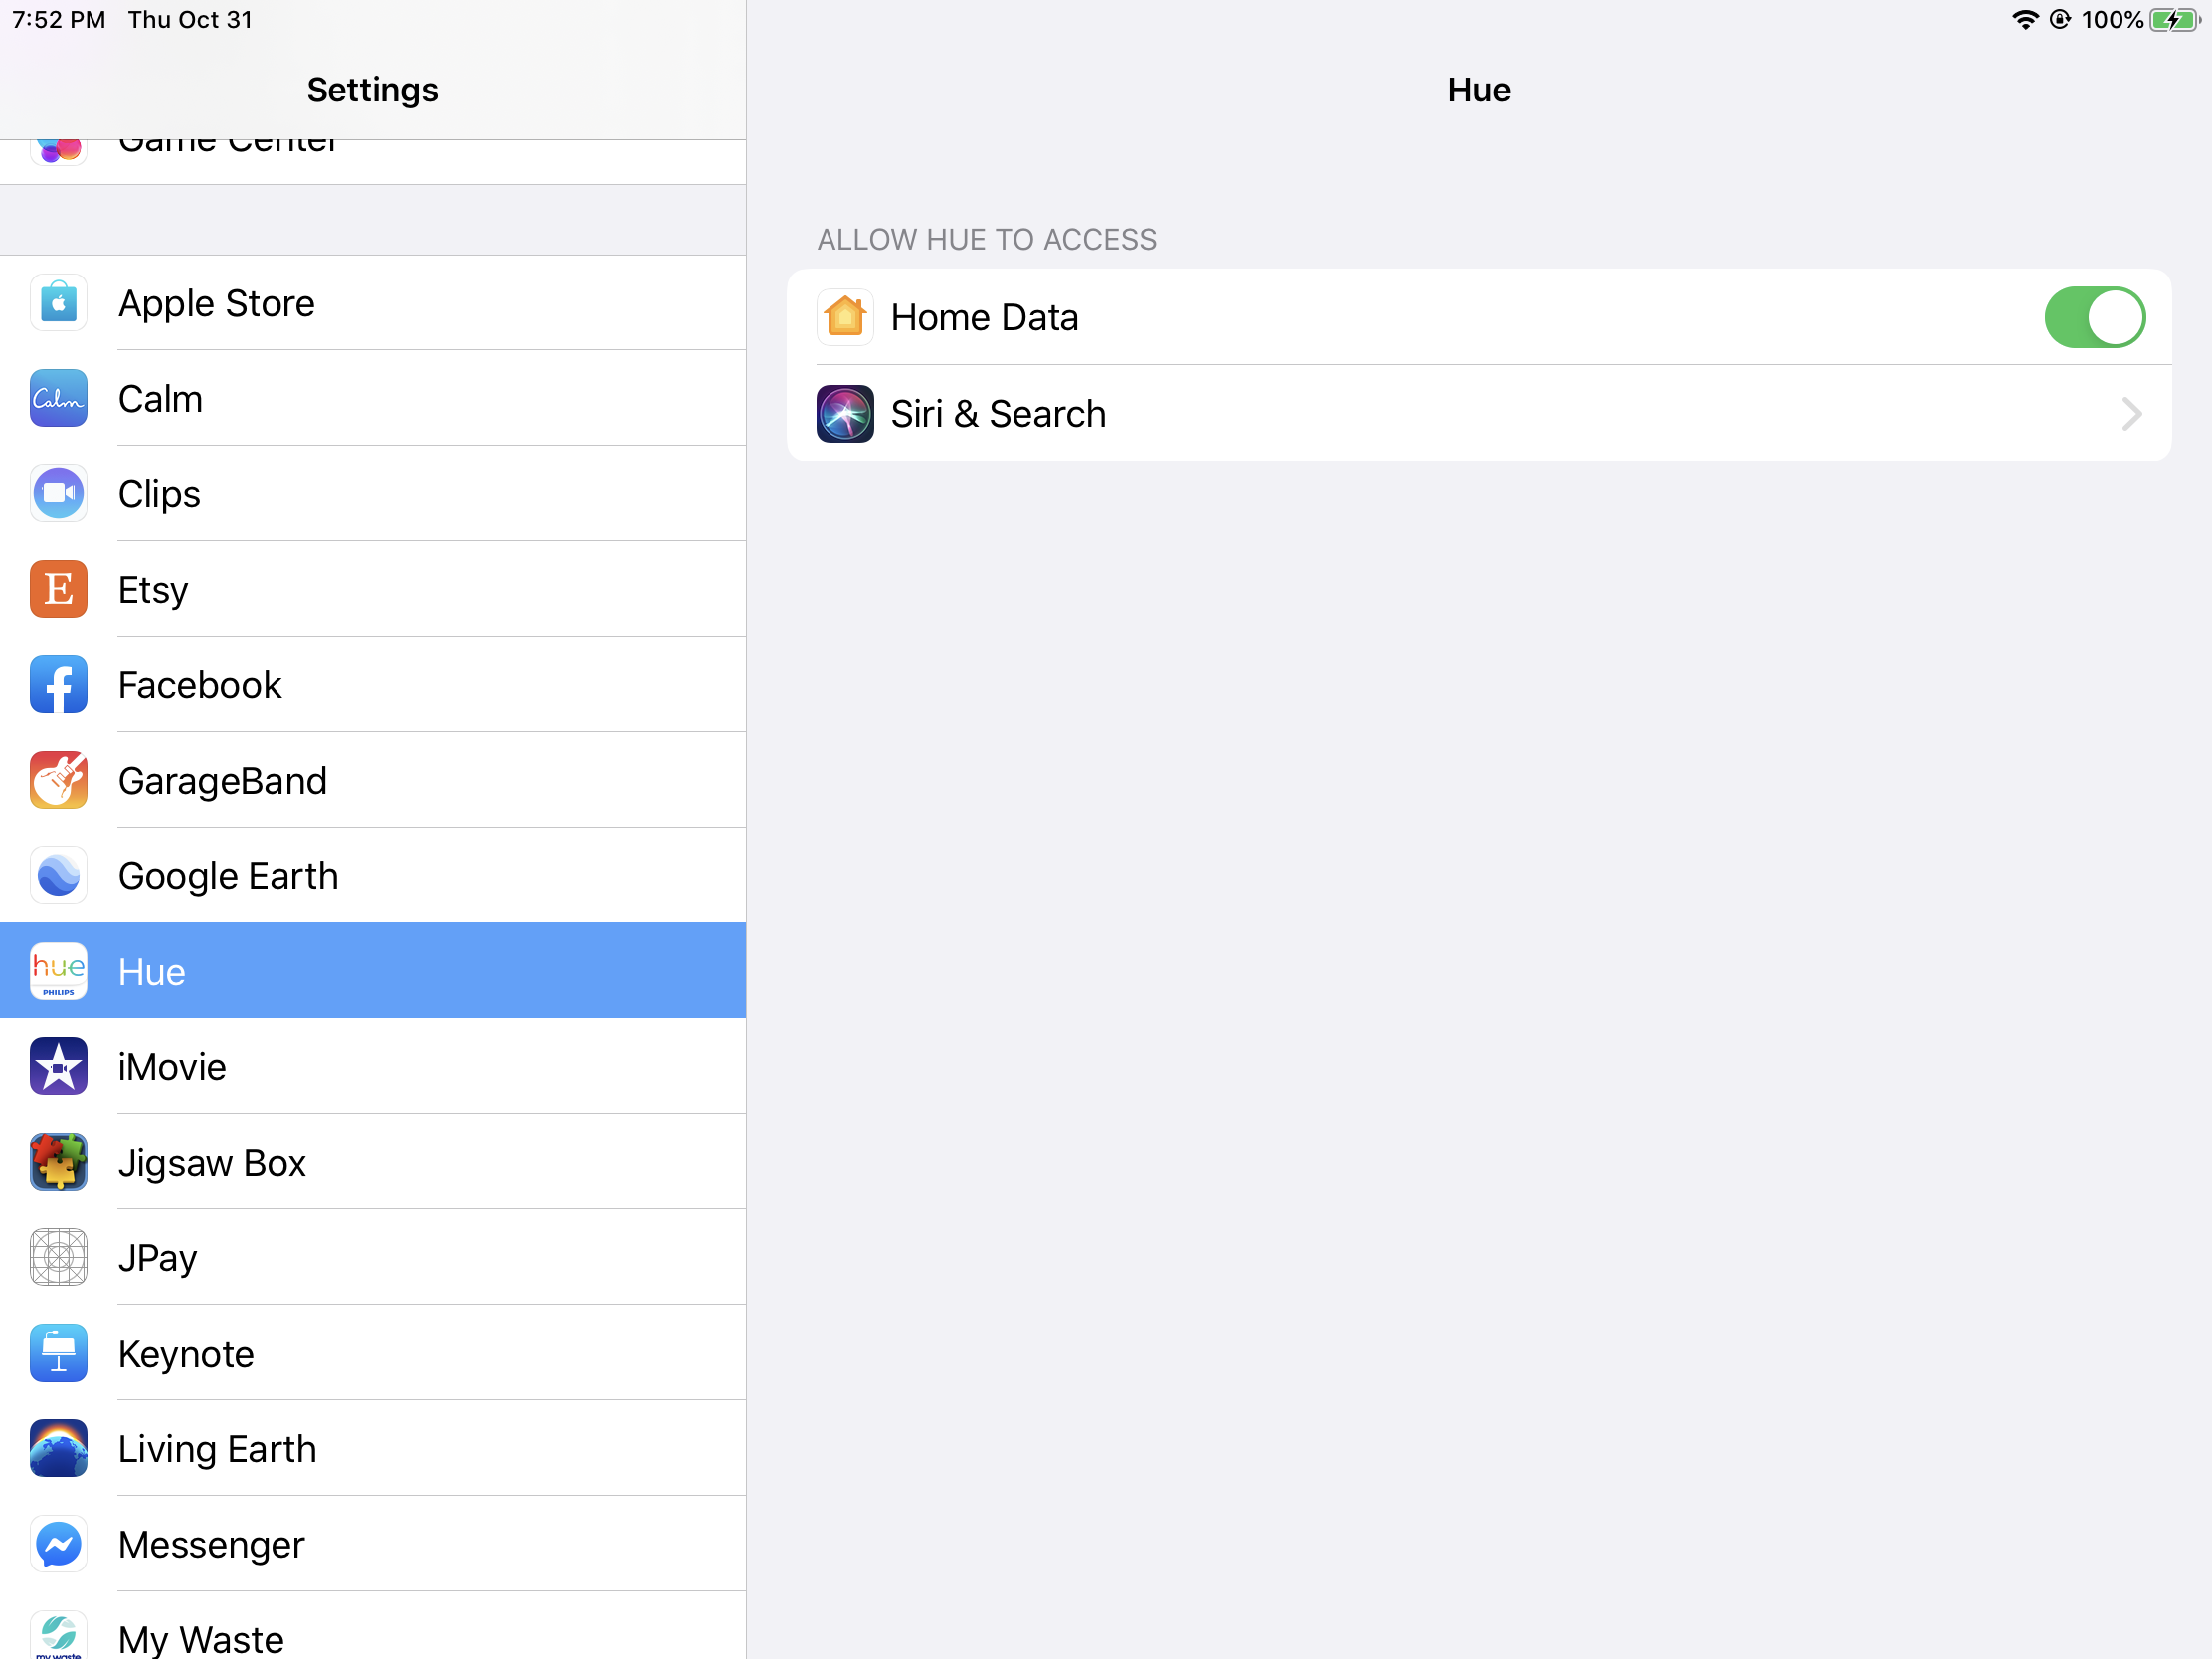The image size is (2212, 1659).
Task: Expand Siri & Search chevron arrow
Action: pyautogui.click(x=2131, y=413)
